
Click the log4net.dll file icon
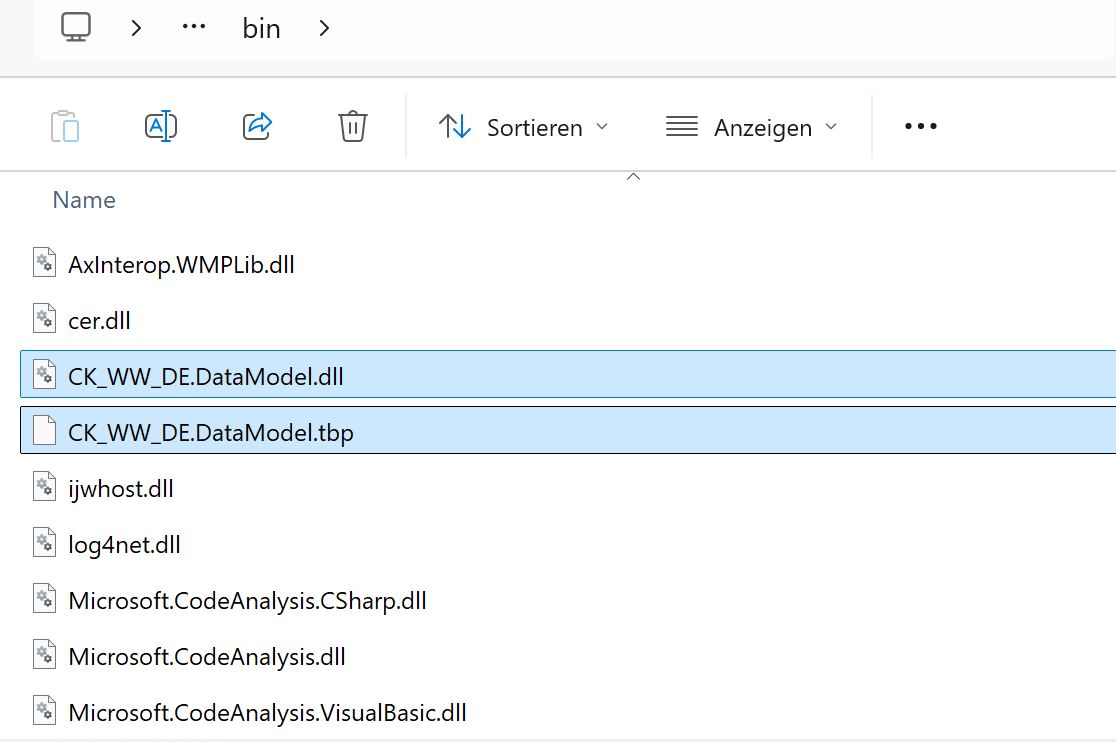point(44,544)
